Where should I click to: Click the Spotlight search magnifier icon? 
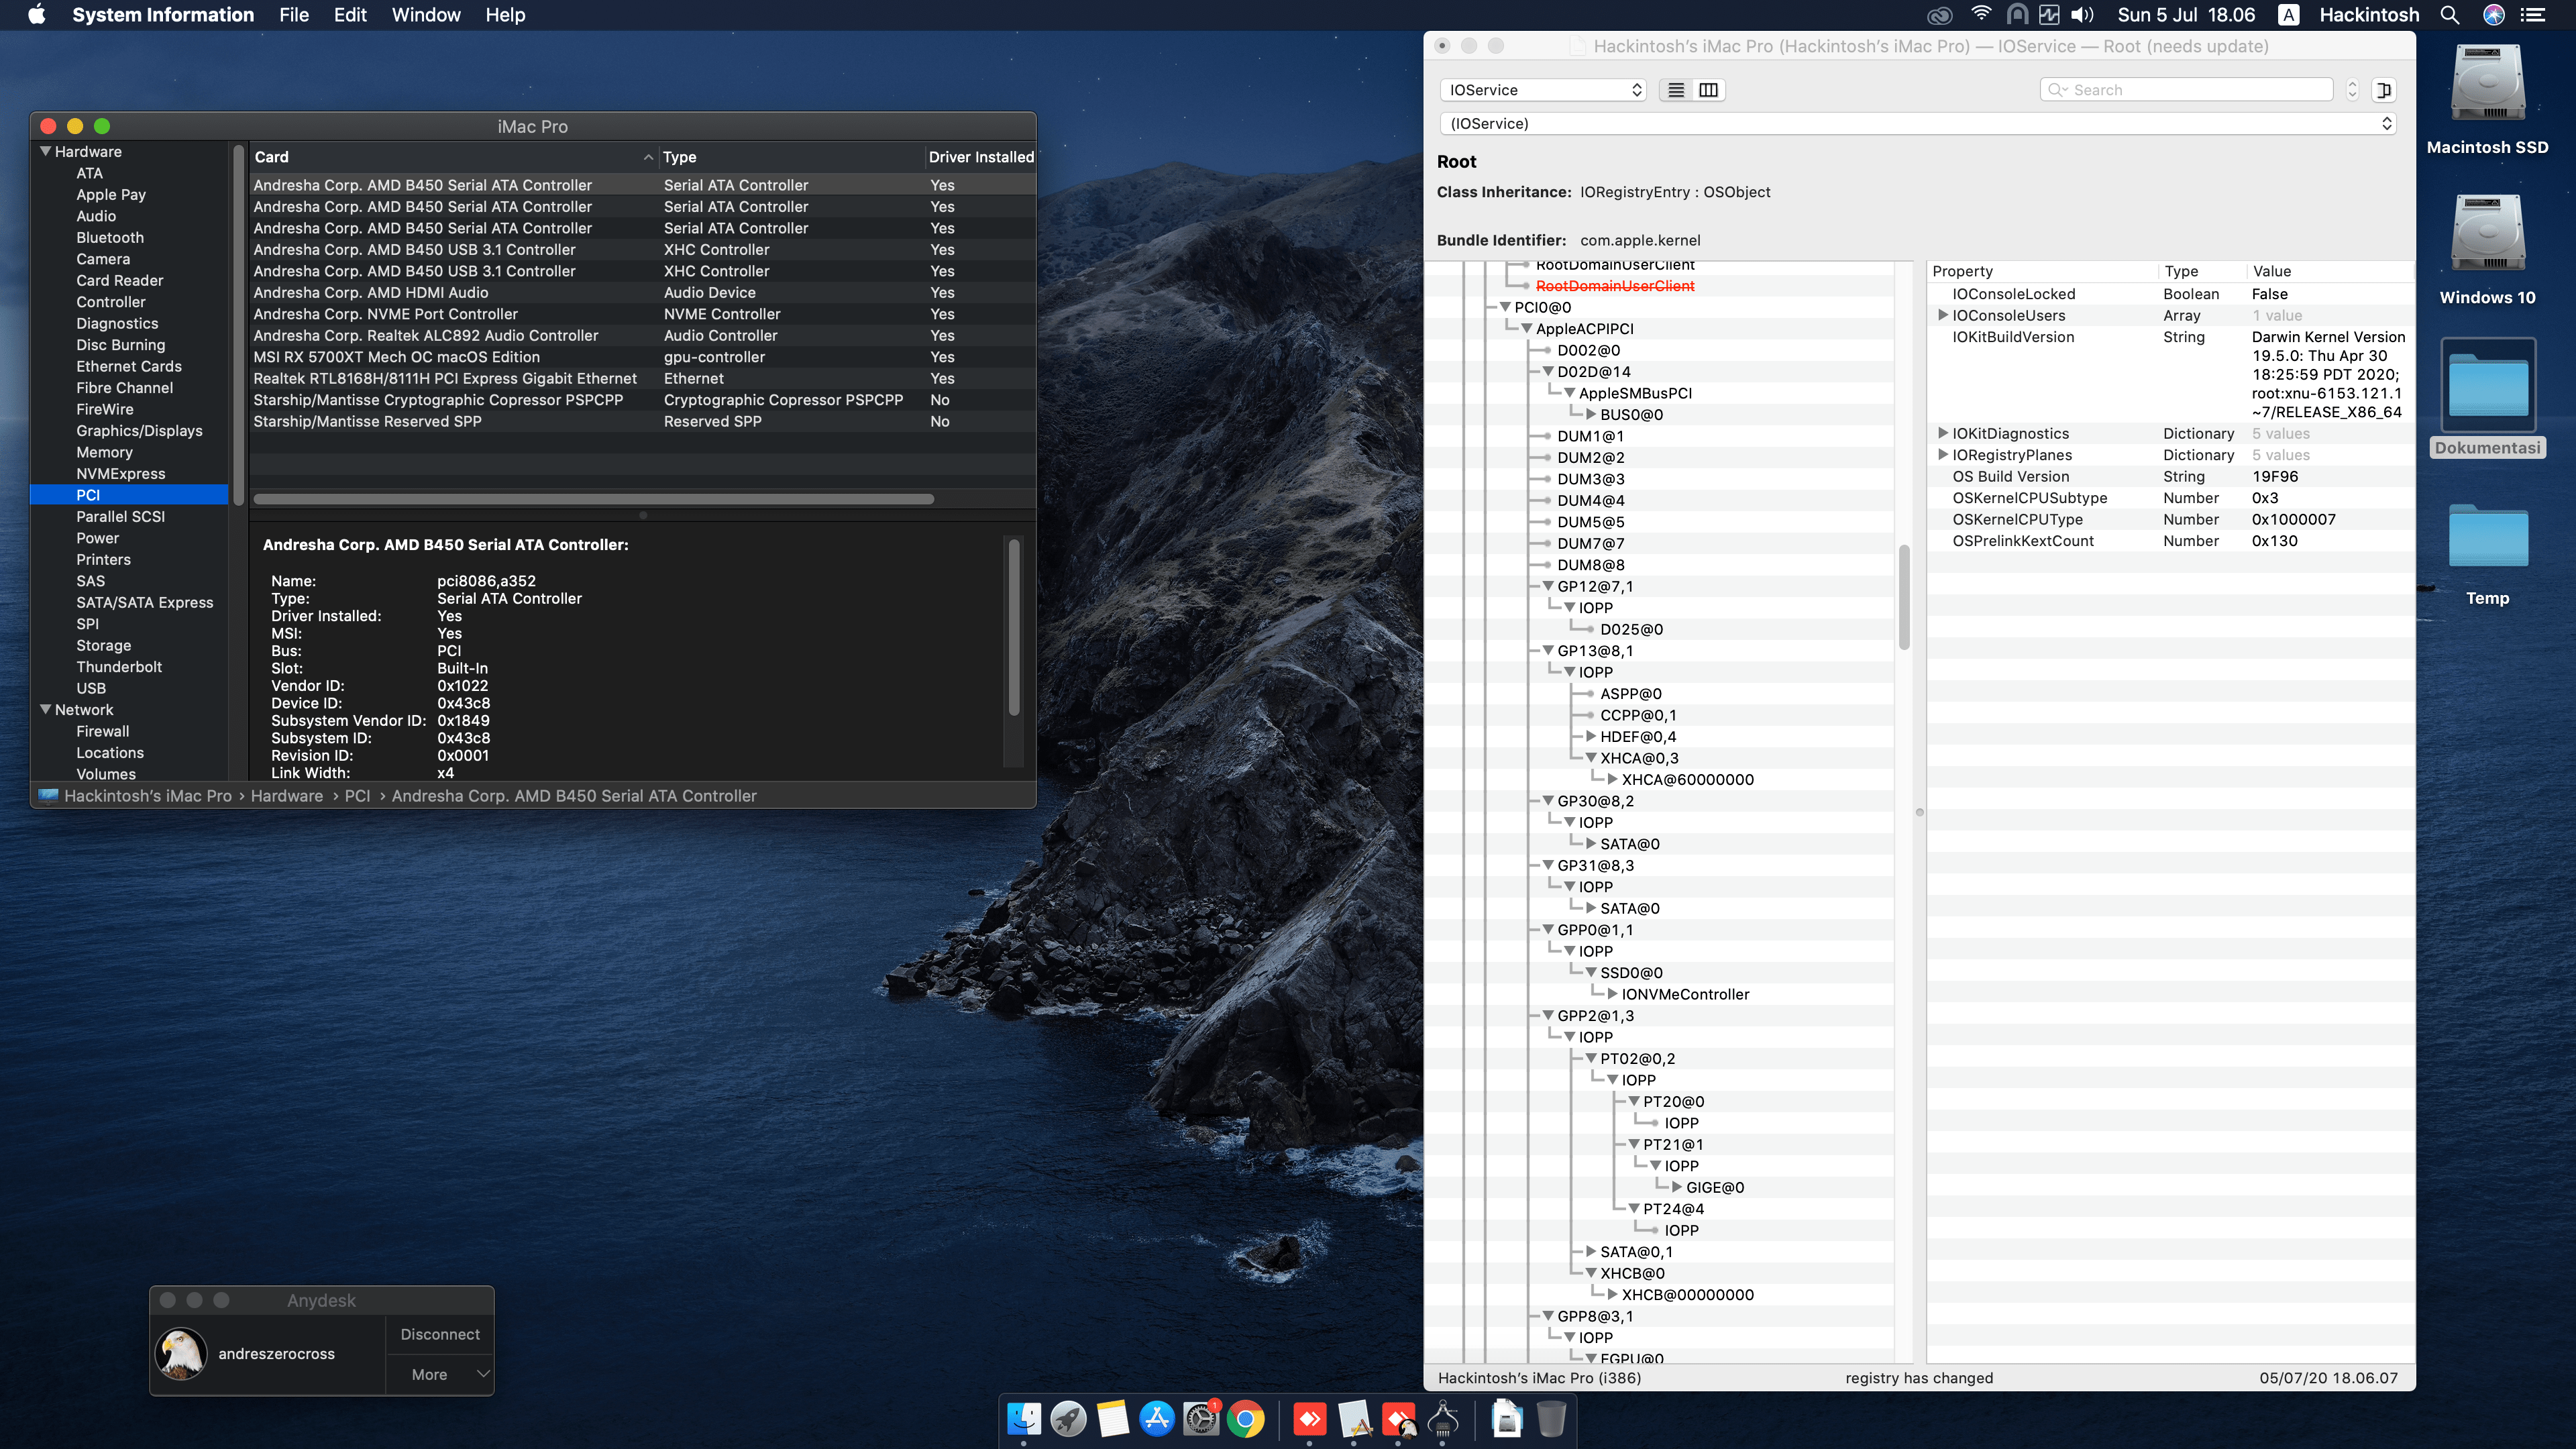coord(2449,15)
